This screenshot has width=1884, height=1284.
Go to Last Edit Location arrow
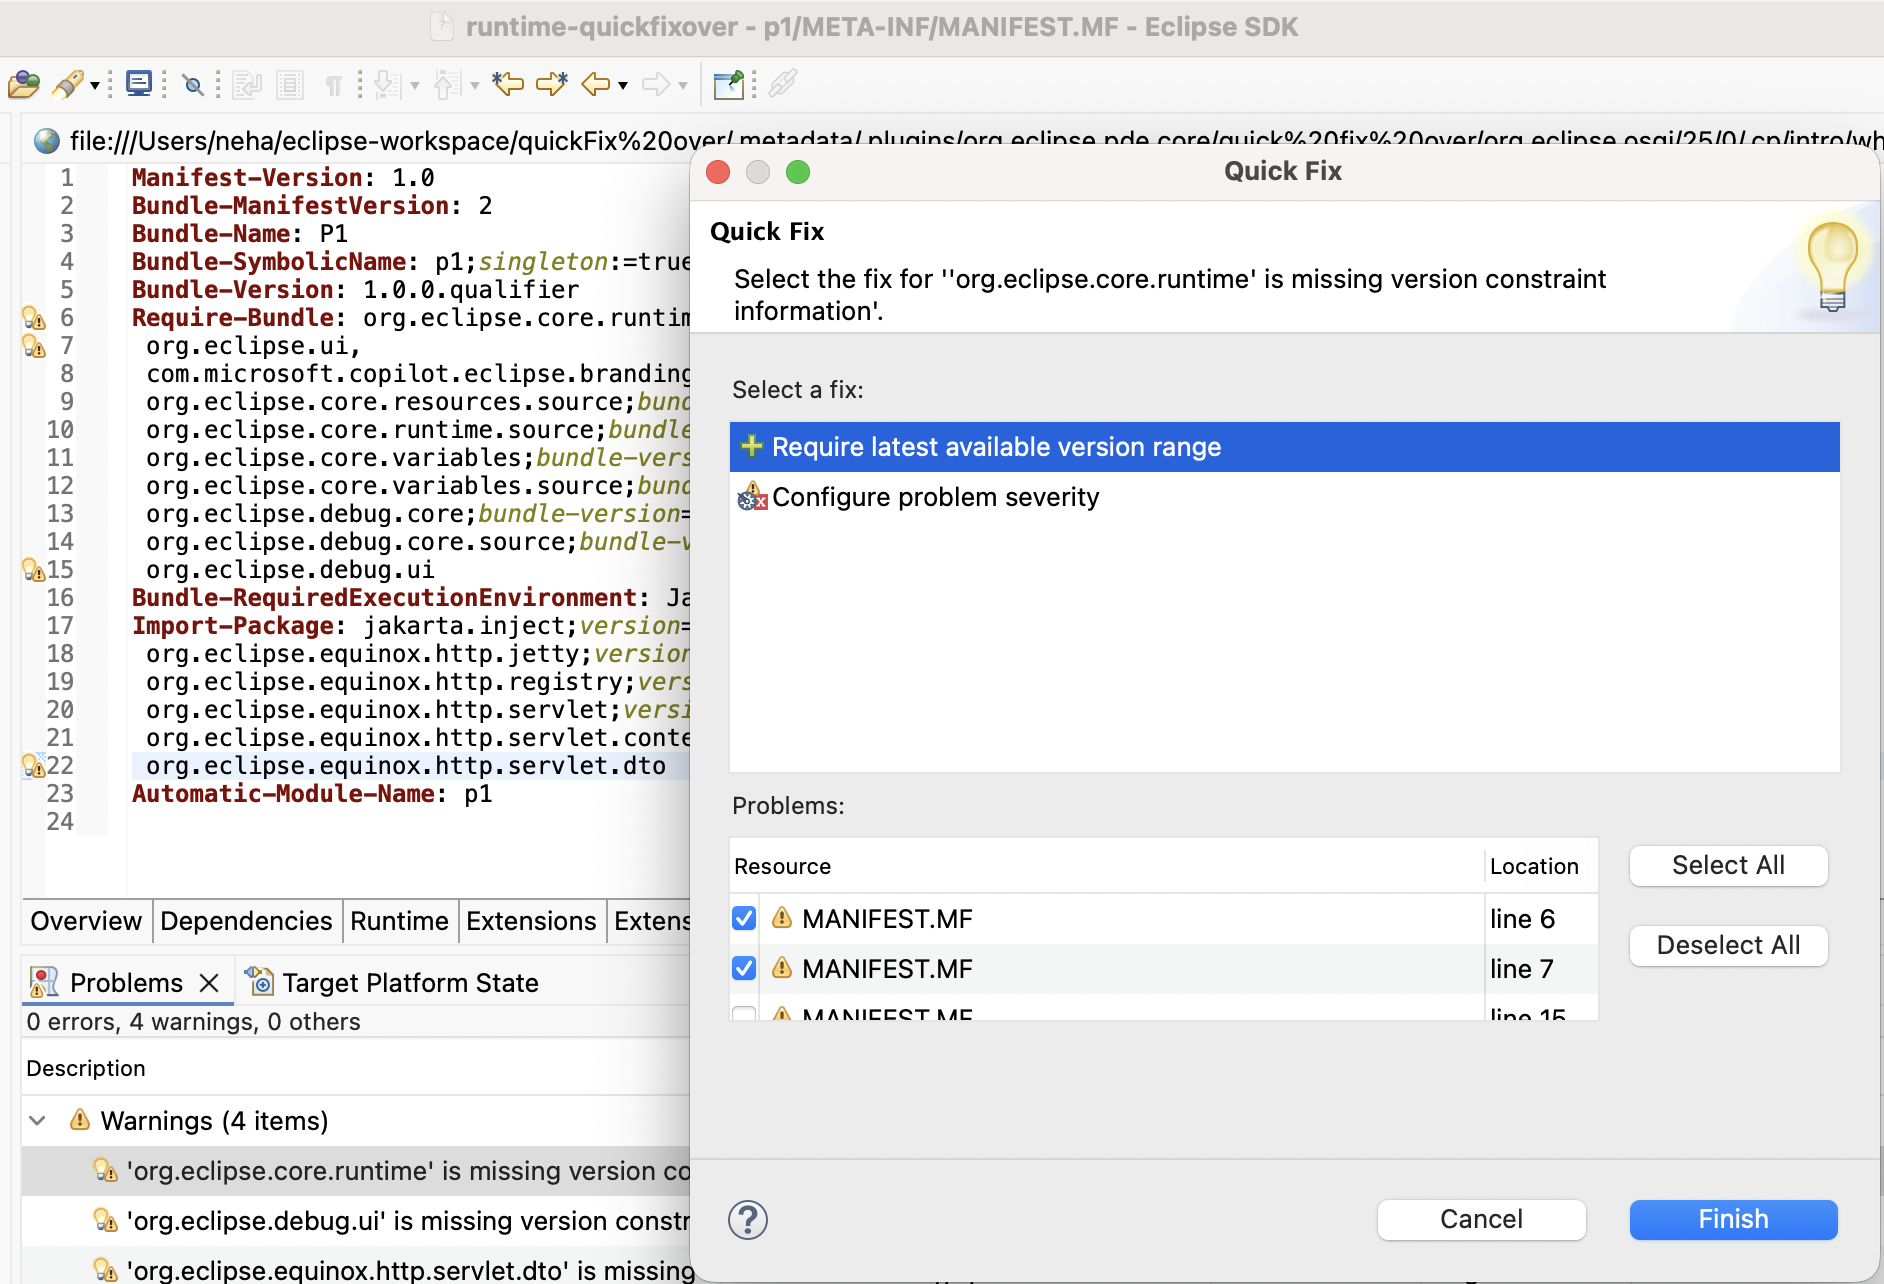tap(508, 84)
